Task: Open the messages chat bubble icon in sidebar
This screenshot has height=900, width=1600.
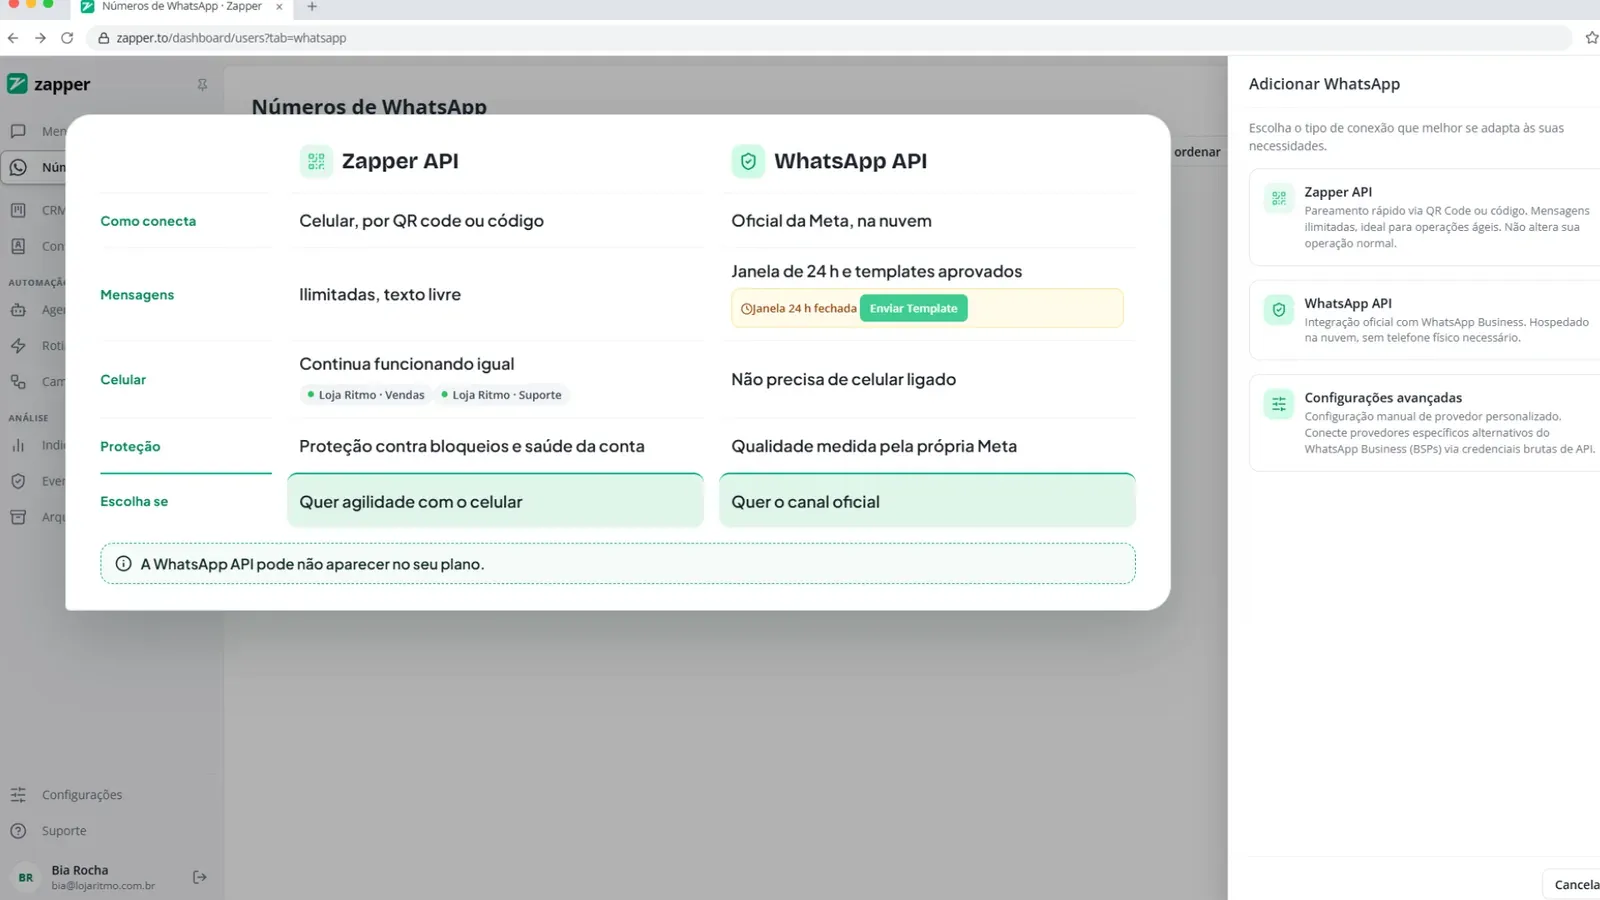Action: pos(18,131)
